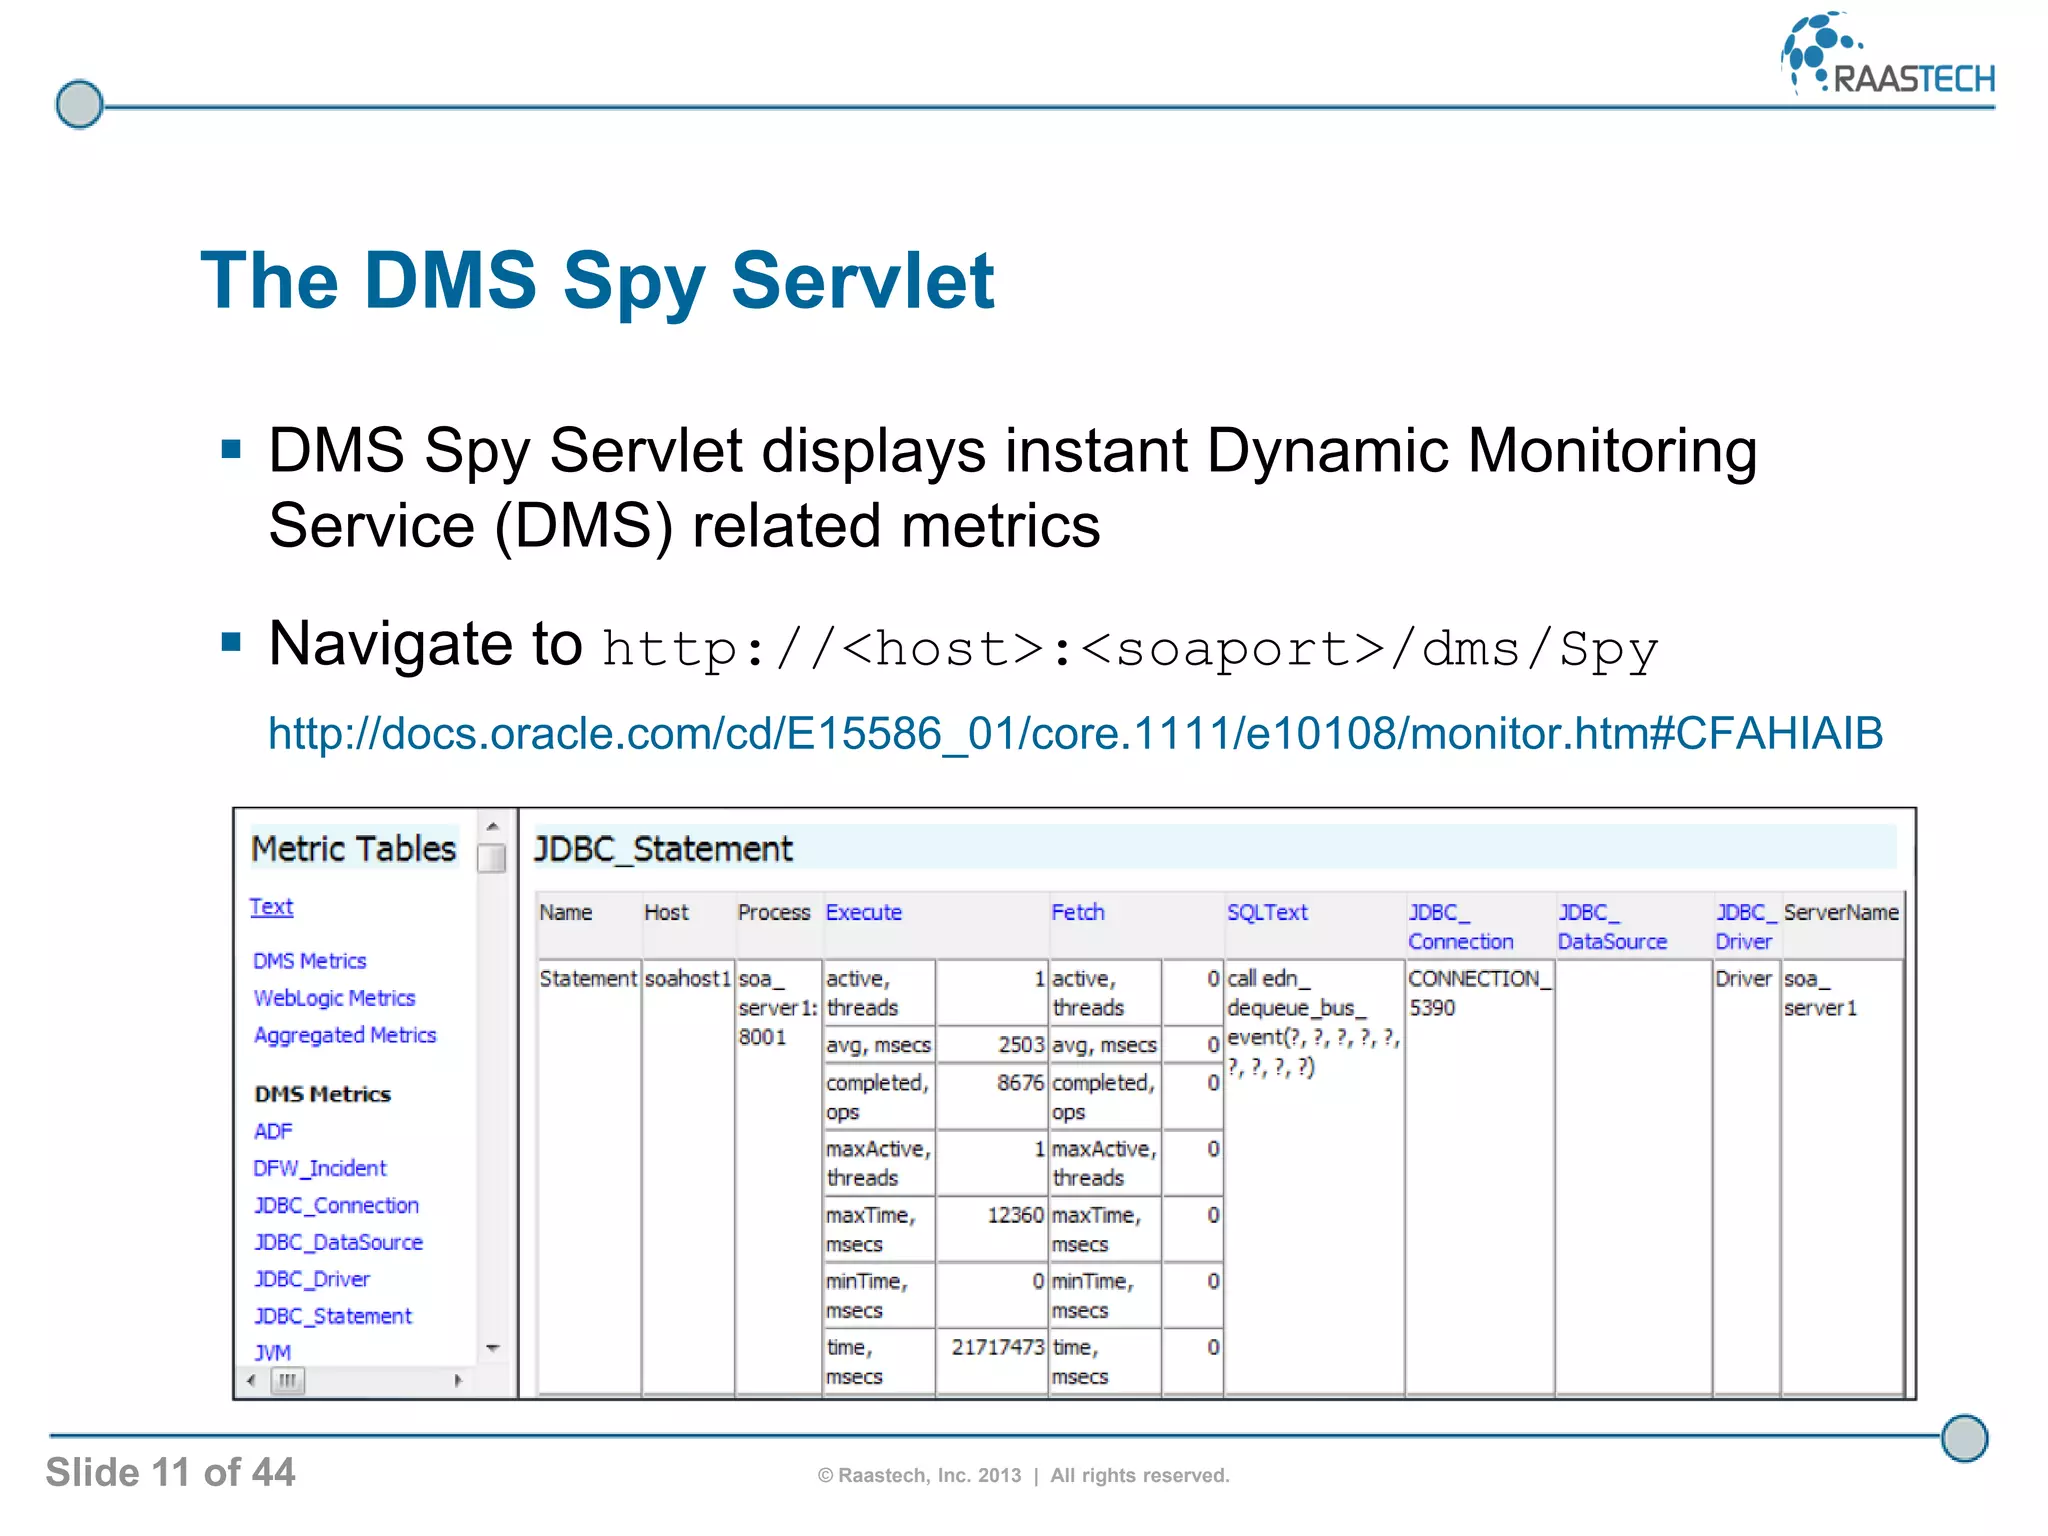Screen dimensions: 2048x1536
Task: Click the Text link under Metric Tables
Action: click(x=271, y=907)
